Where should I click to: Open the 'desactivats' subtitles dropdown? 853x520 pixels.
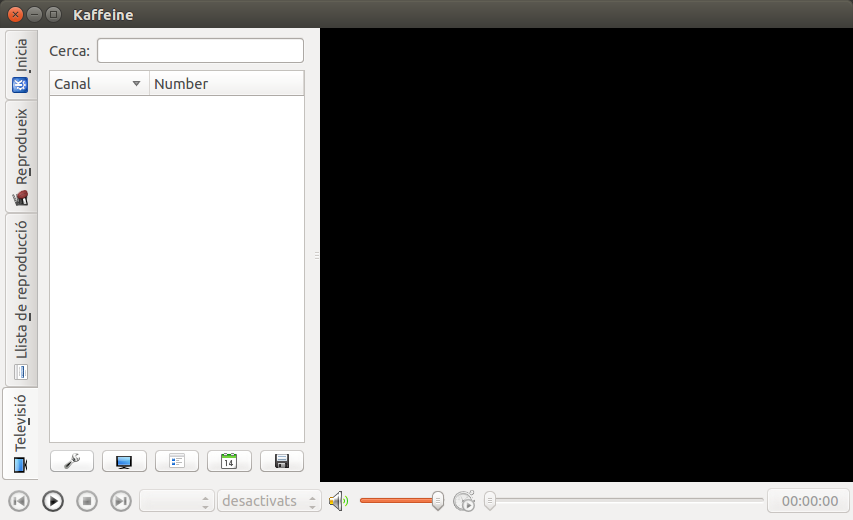tap(269, 501)
